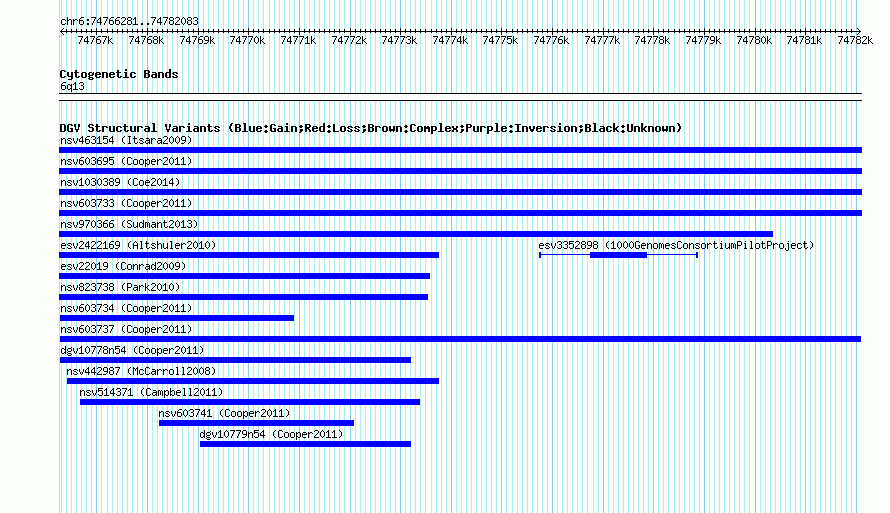The width and height of the screenshot is (890, 513).
Task: Click the 74782k ruler position
Action: click(855, 40)
